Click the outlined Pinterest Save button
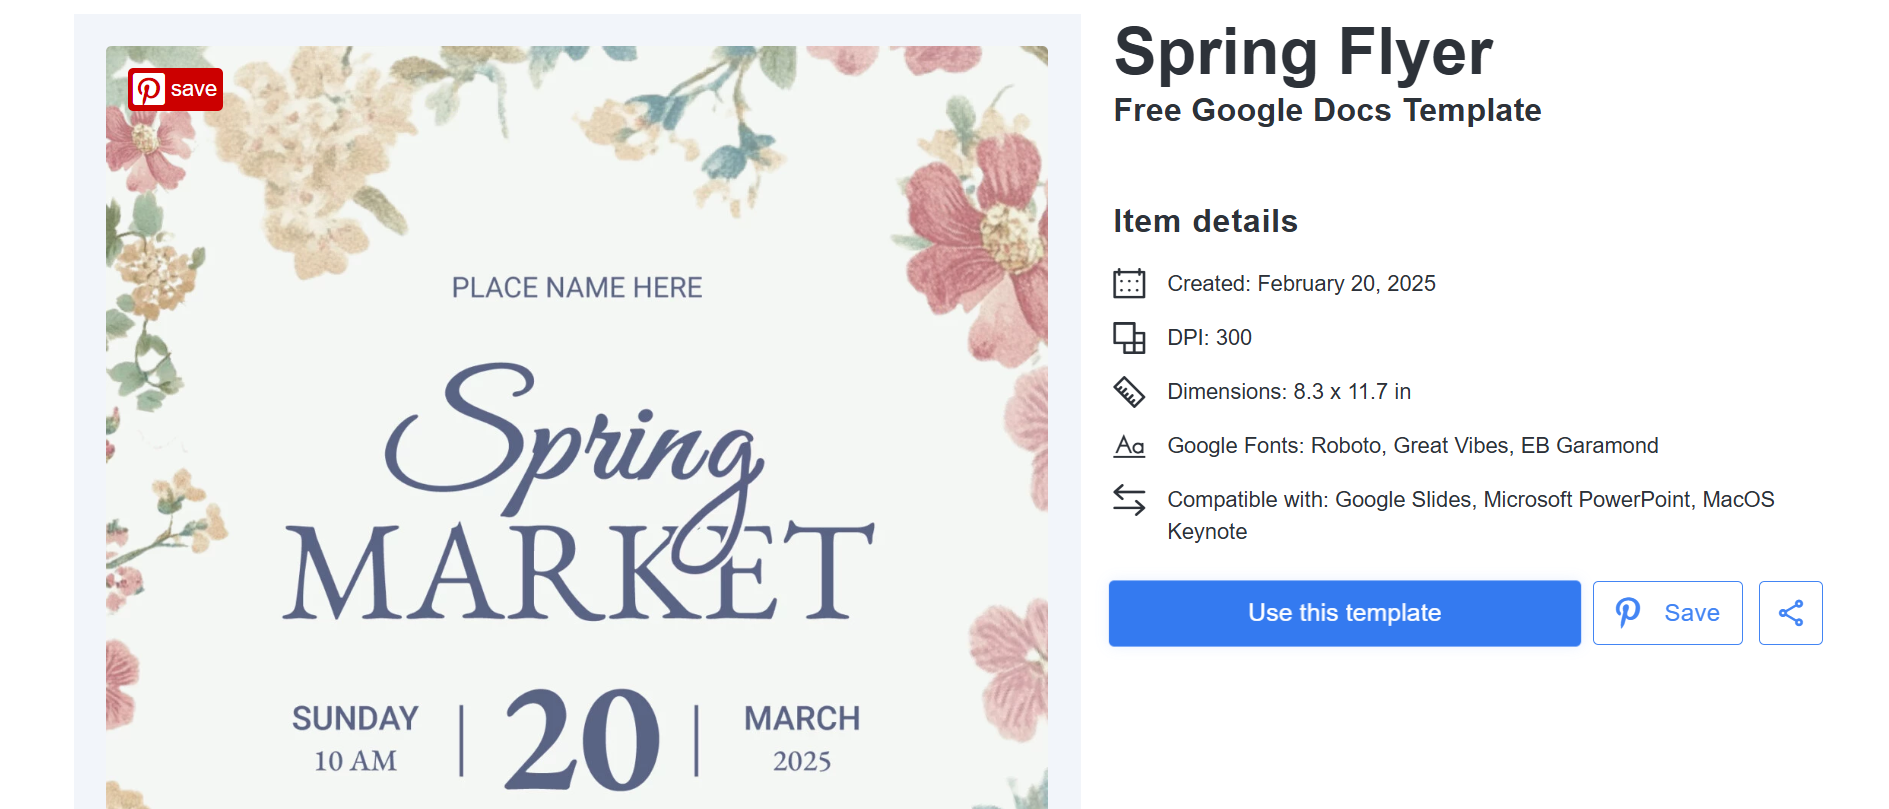 (1667, 613)
